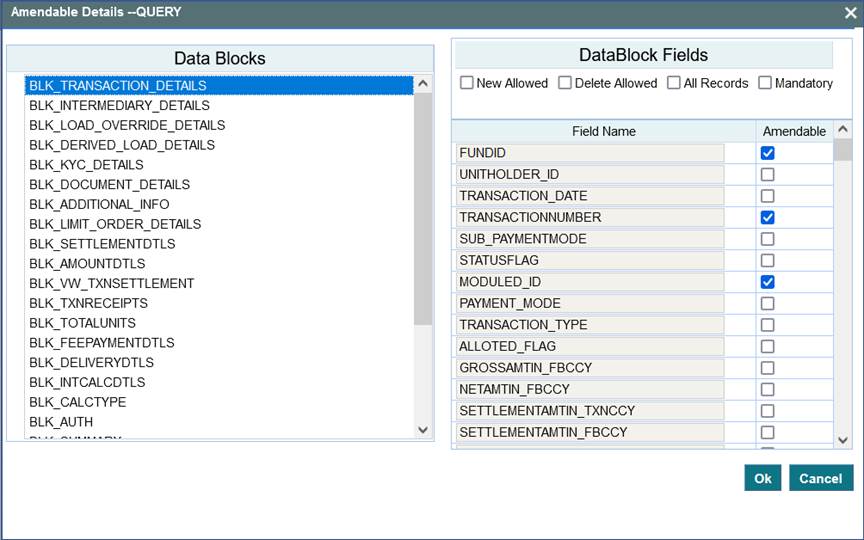
Task: Select BLK_TRANSACTION_DETAILS data block
Action: click(219, 85)
